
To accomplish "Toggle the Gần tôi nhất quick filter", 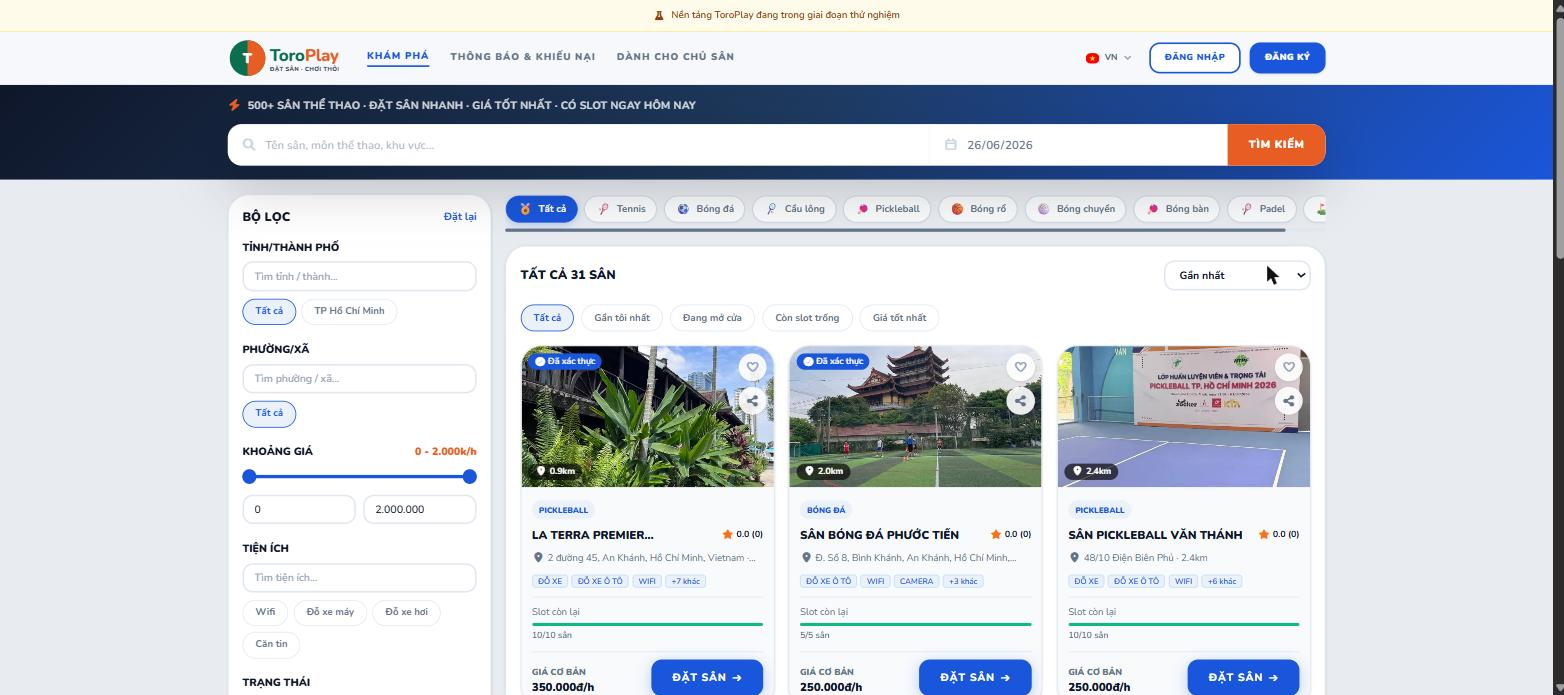I will 622,318.
